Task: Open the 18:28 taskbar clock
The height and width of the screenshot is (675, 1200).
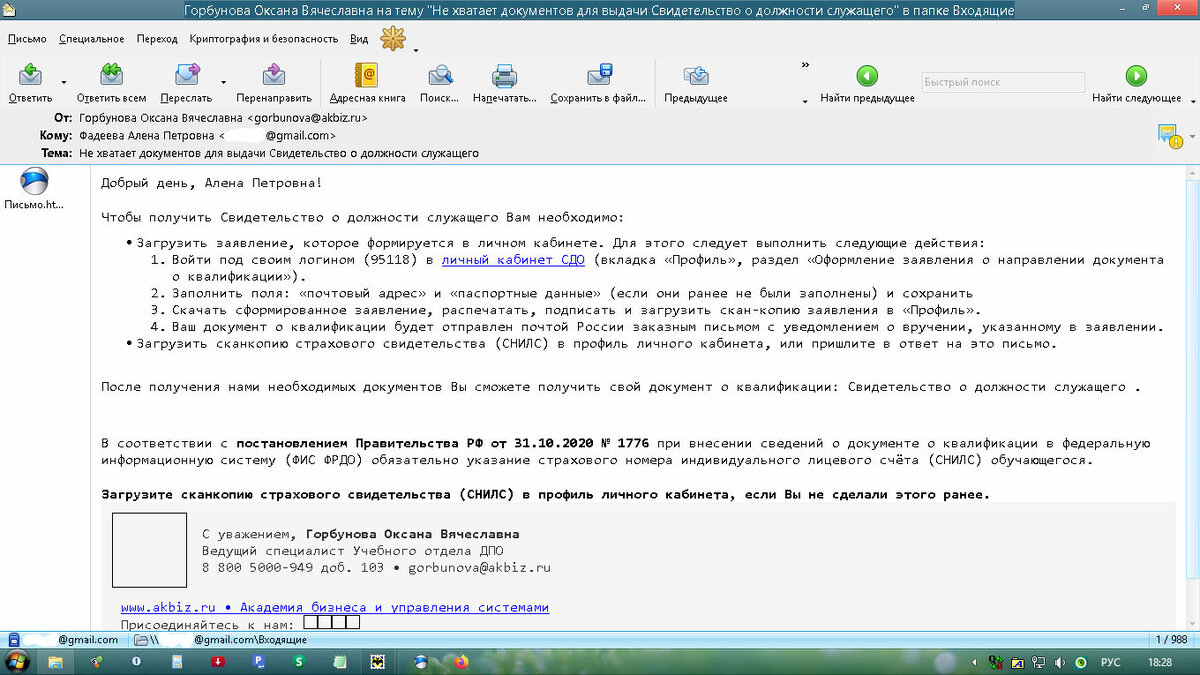Action: coord(1160,661)
